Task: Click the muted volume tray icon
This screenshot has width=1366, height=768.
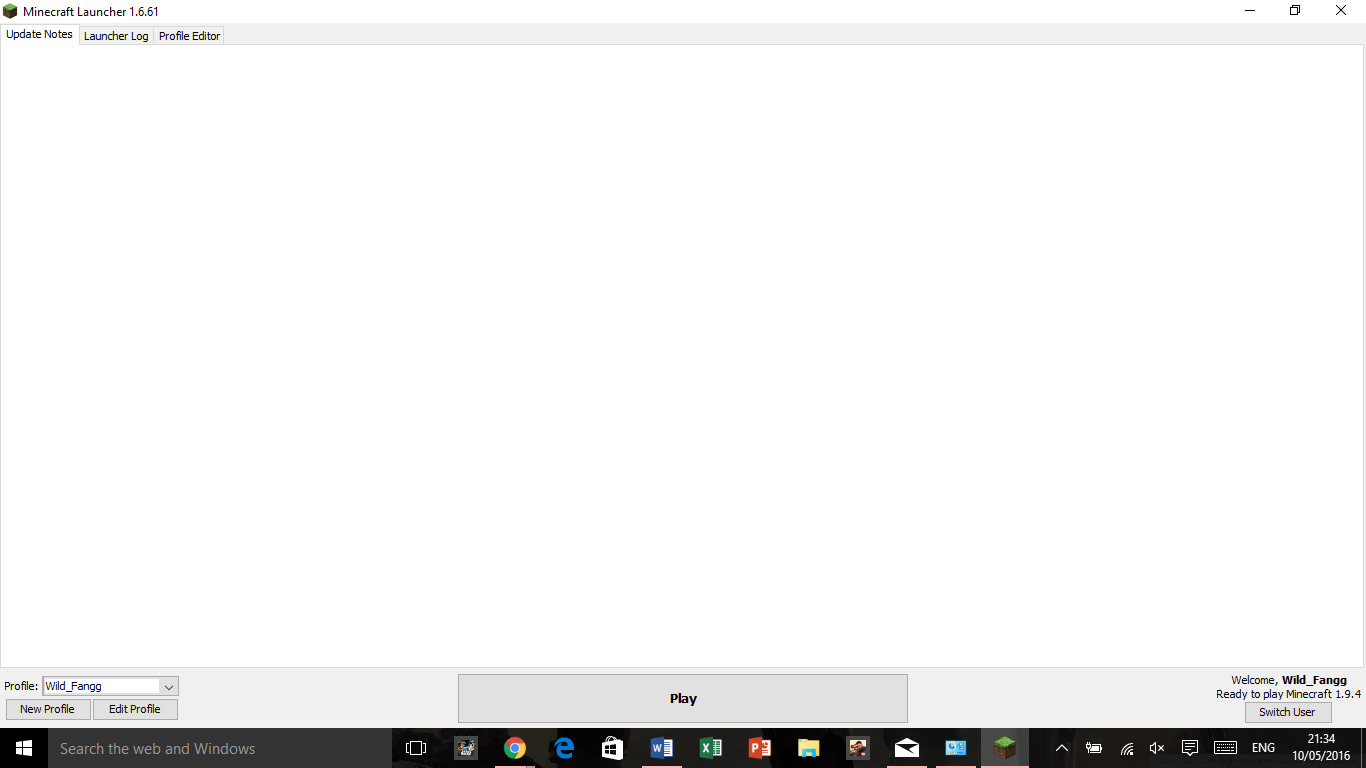Action: click(1157, 748)
